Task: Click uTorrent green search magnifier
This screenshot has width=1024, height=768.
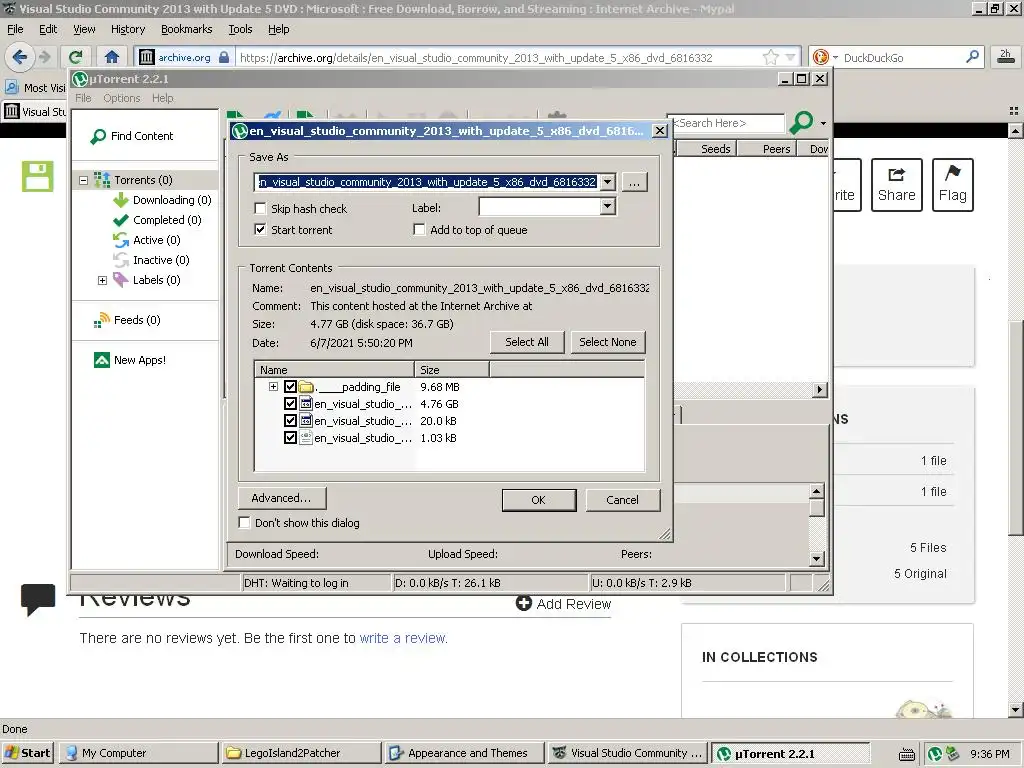Action: coord(801,122)
